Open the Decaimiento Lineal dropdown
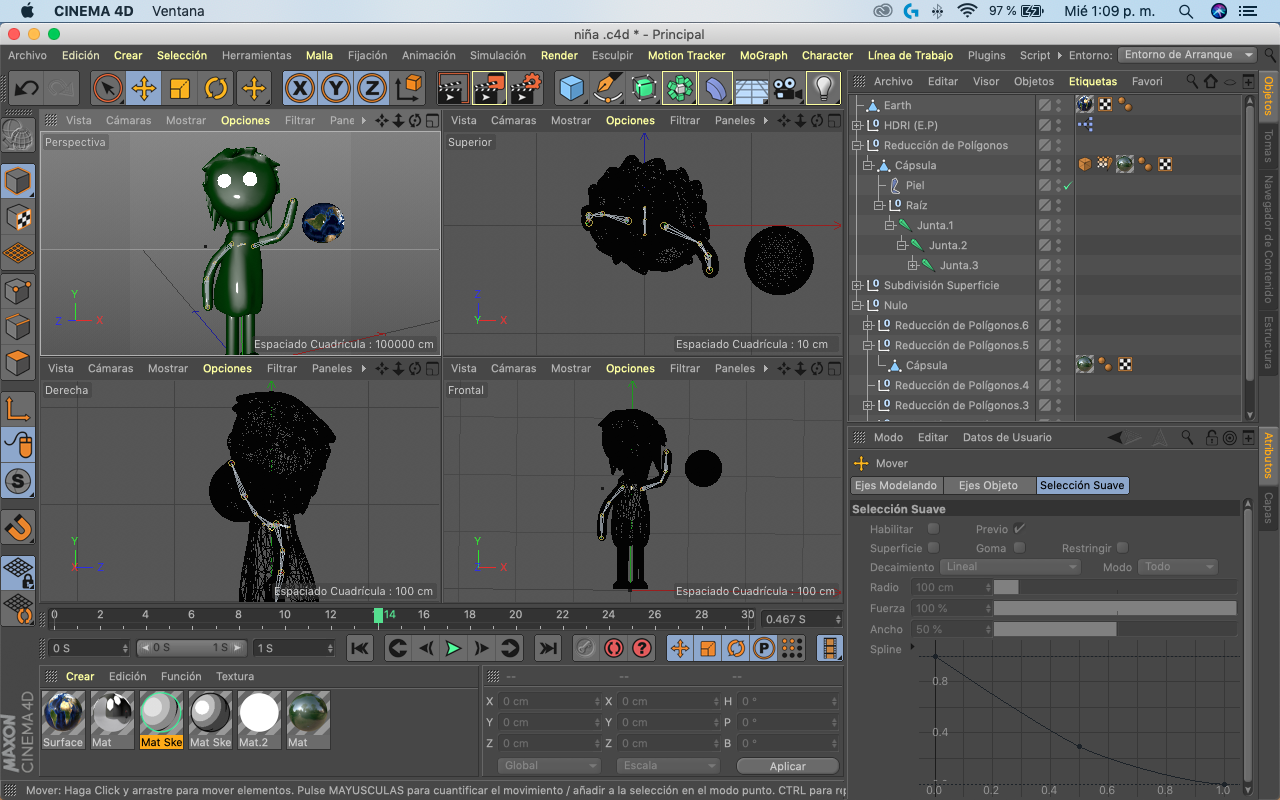The image size is (1280, 800). [1010, 567]
